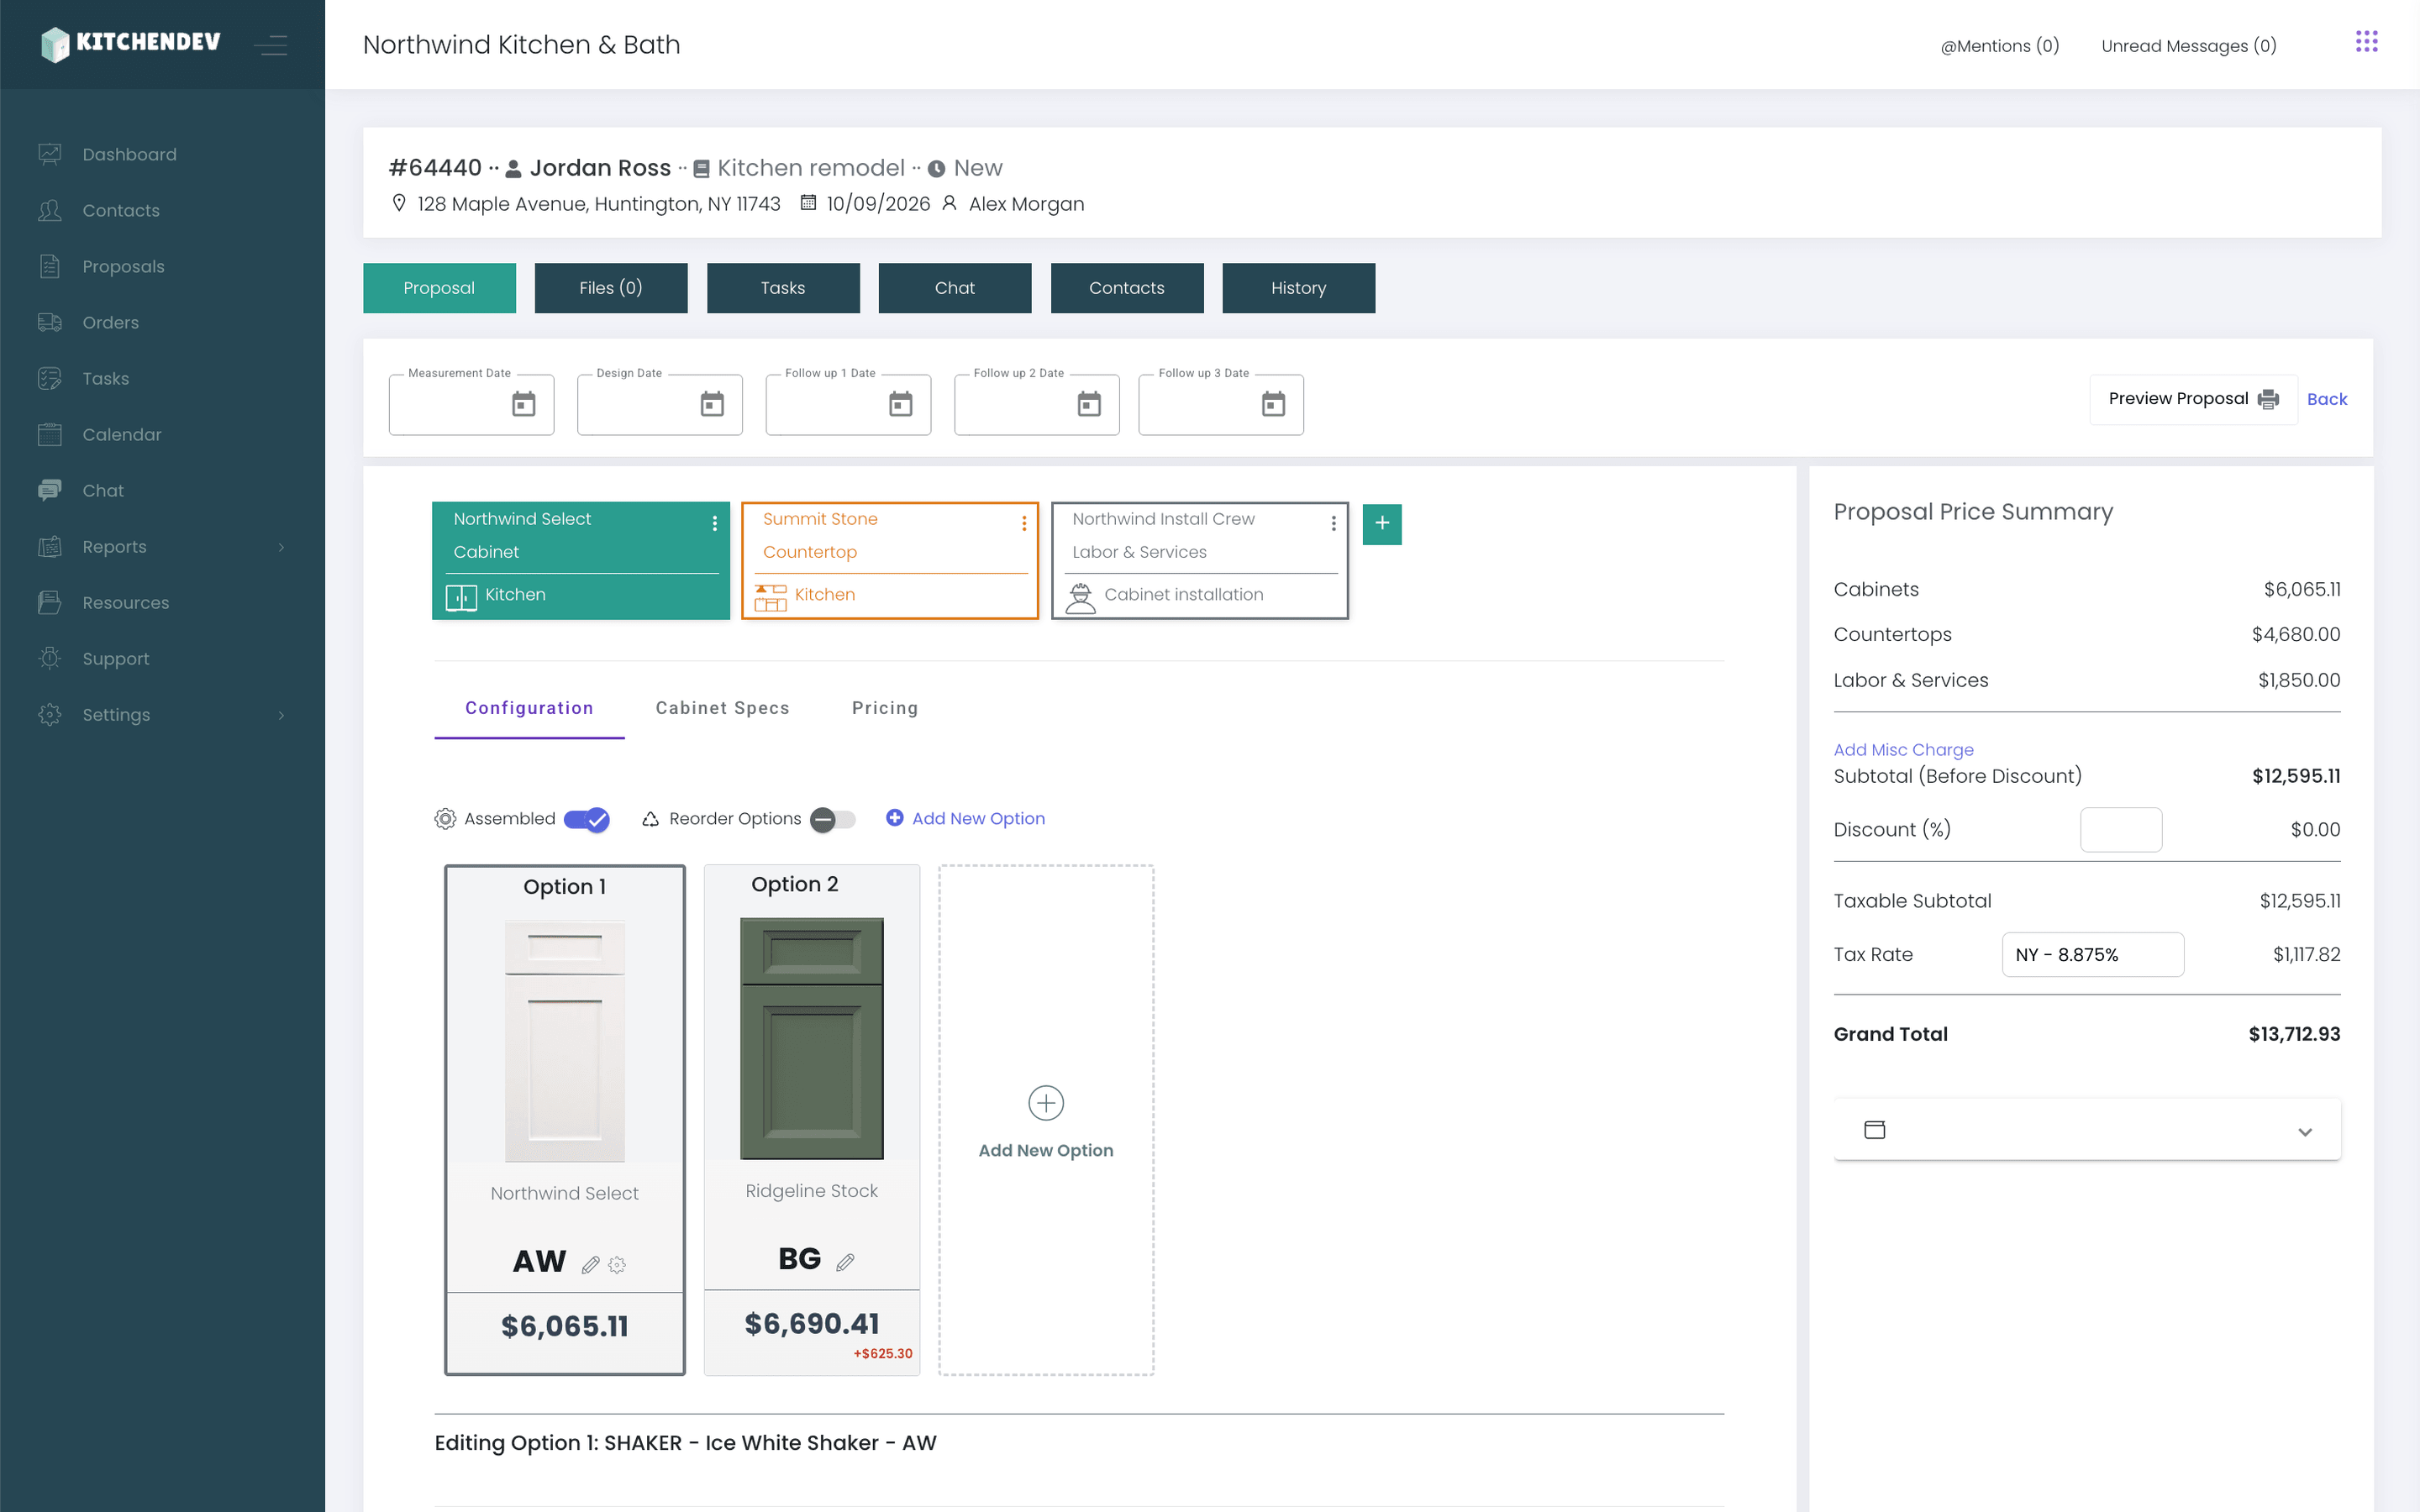2420x1512 pixels.
Task: Select the Option 1 white shaker thumbnail
Action: click(x=564, y=1041)
